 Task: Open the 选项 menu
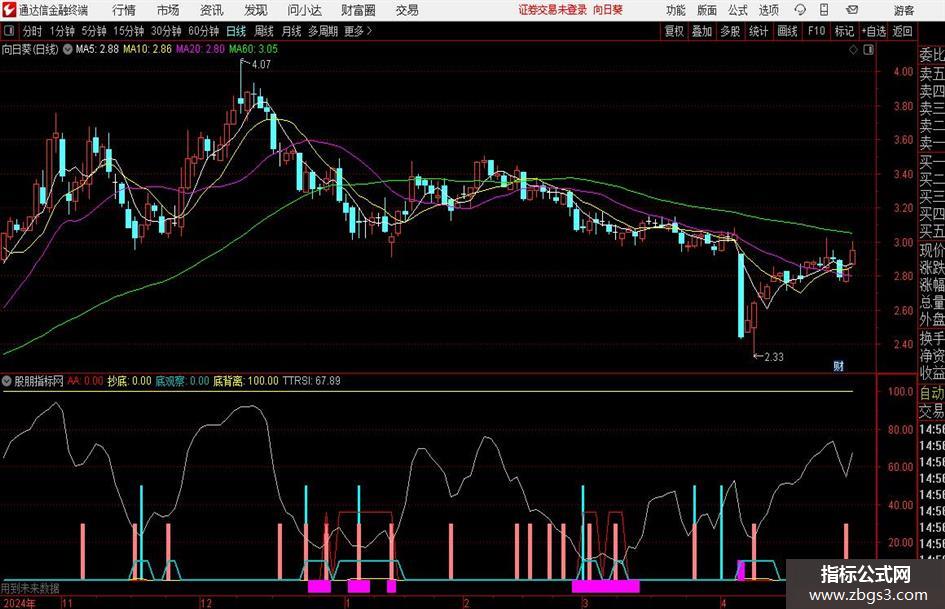(768, 10)
